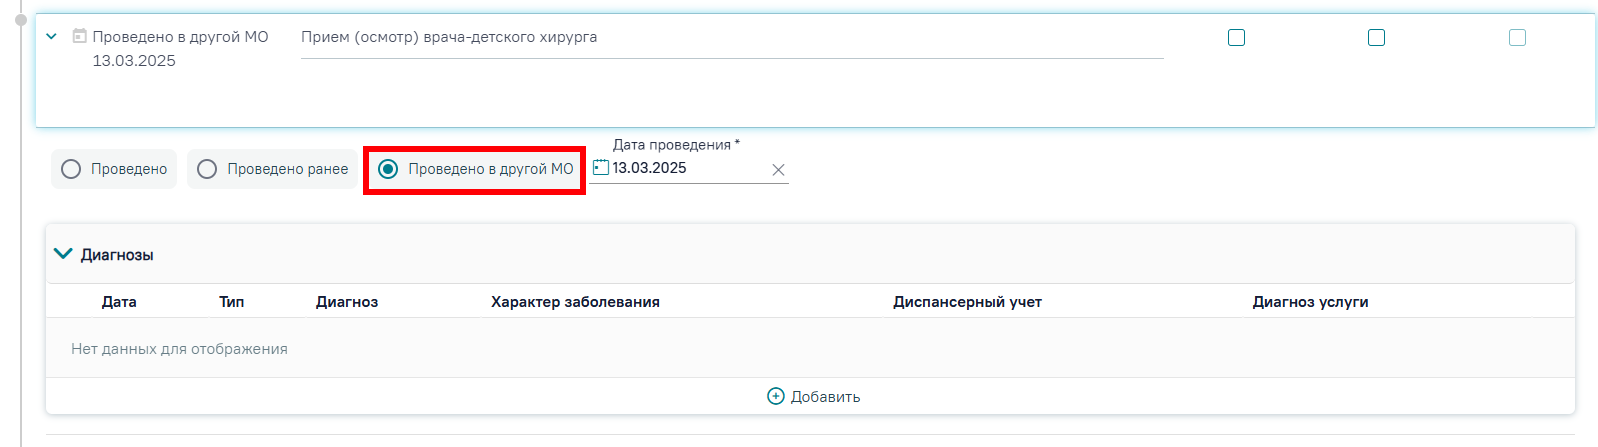
Task: Select the Проведено radio option
Action: point(114,169)
